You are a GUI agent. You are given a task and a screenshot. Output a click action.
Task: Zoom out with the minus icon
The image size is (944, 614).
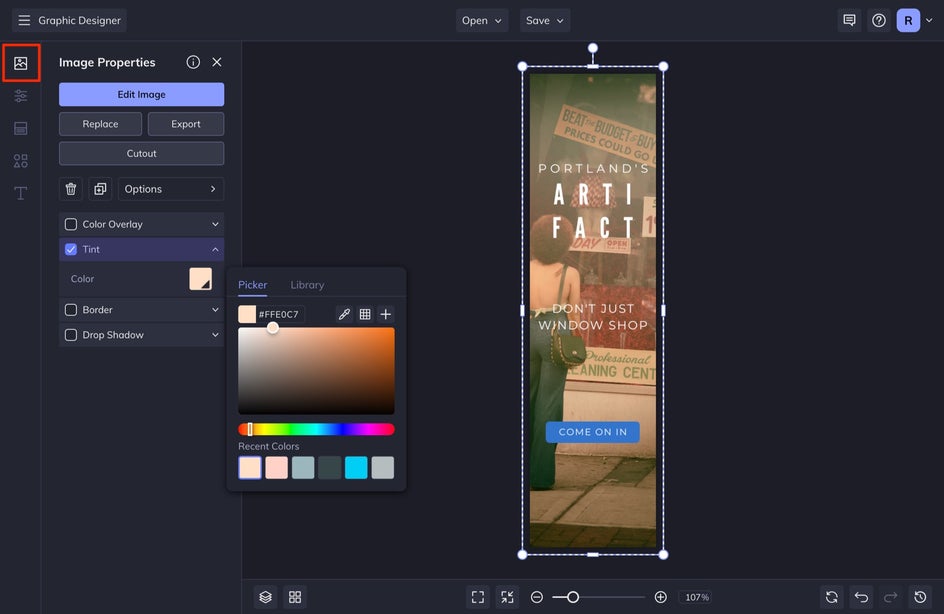pyautogui.click(x=536, y=597)
